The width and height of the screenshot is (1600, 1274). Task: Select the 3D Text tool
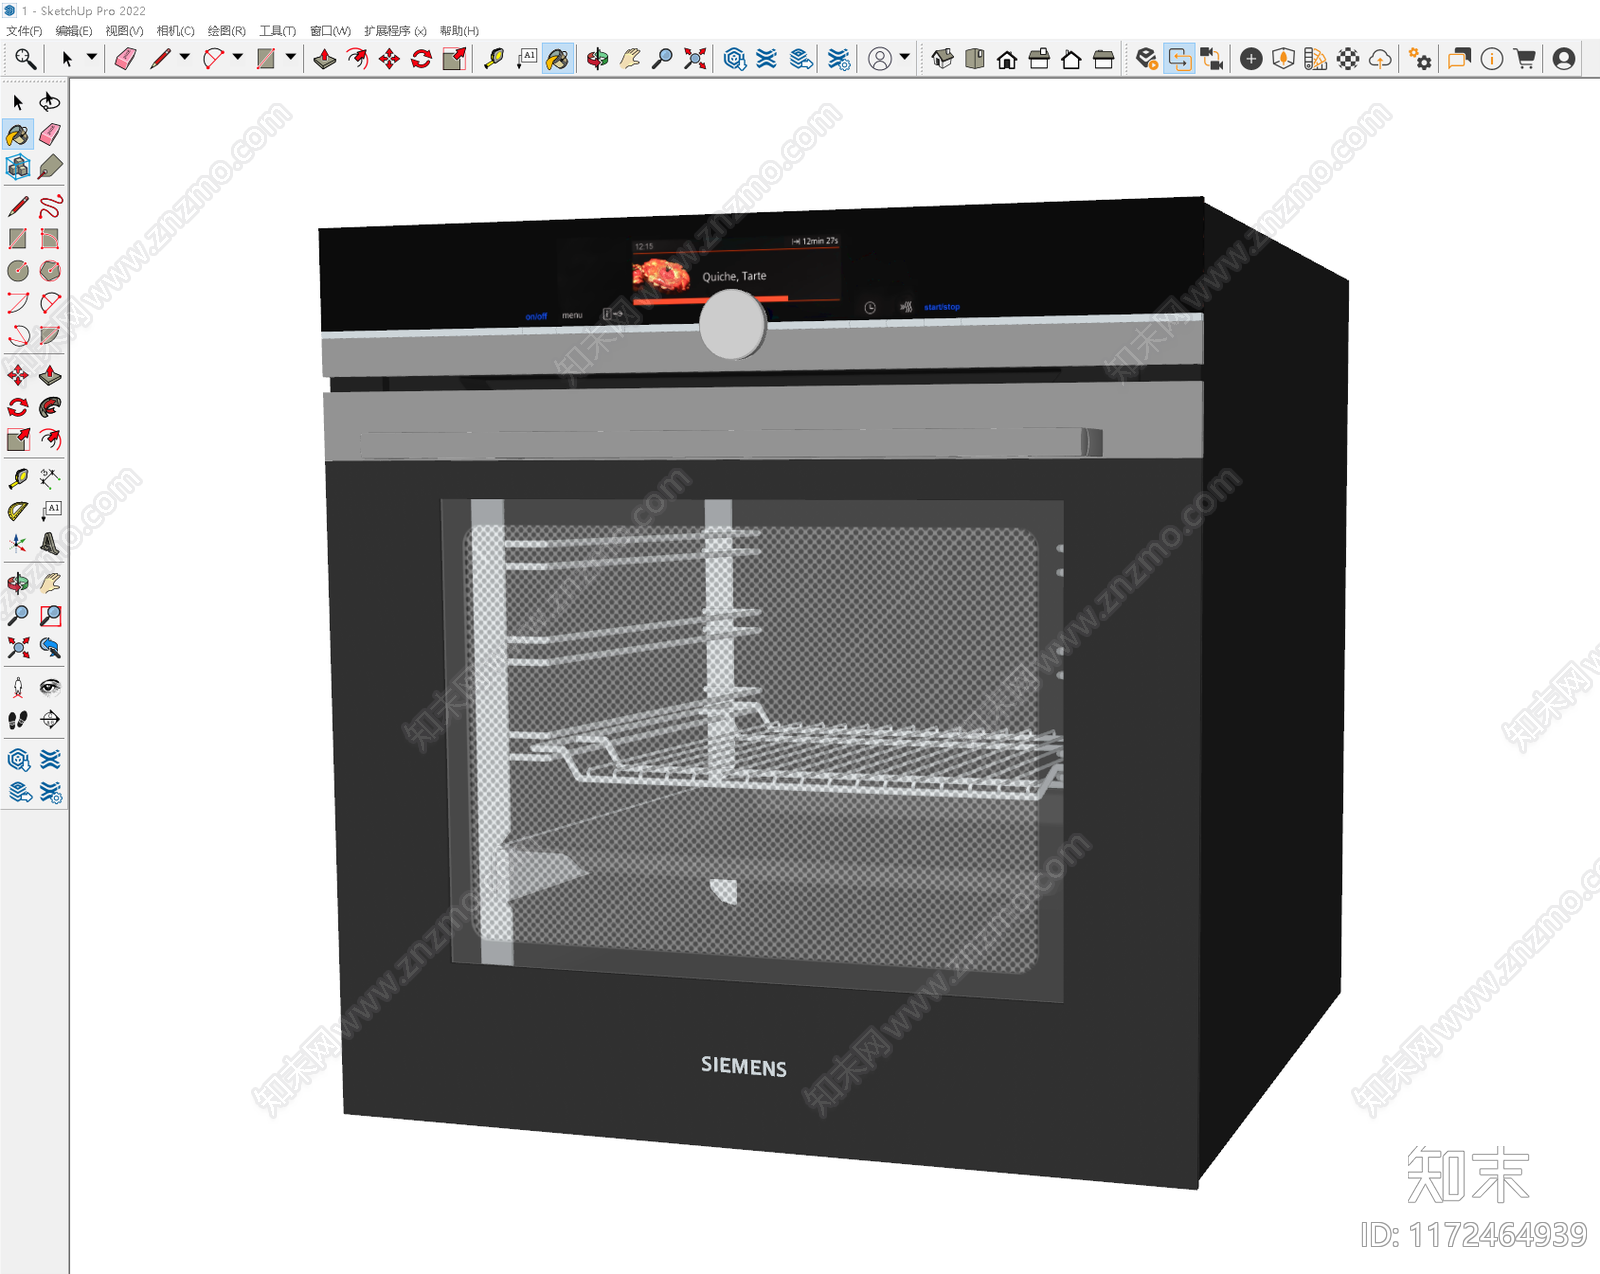50,543
